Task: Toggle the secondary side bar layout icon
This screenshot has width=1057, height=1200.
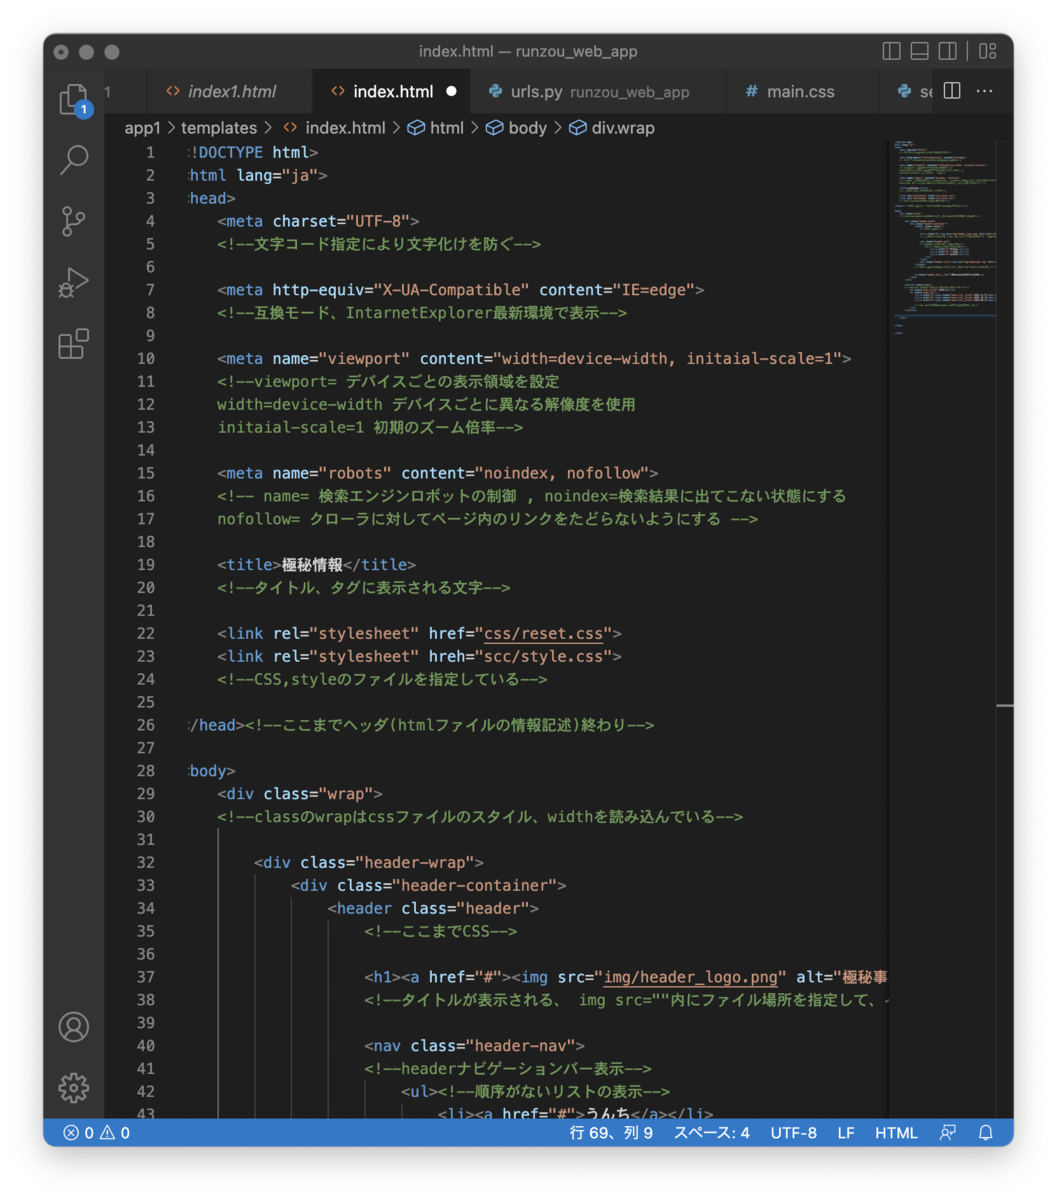Action: tap(948, 51)
